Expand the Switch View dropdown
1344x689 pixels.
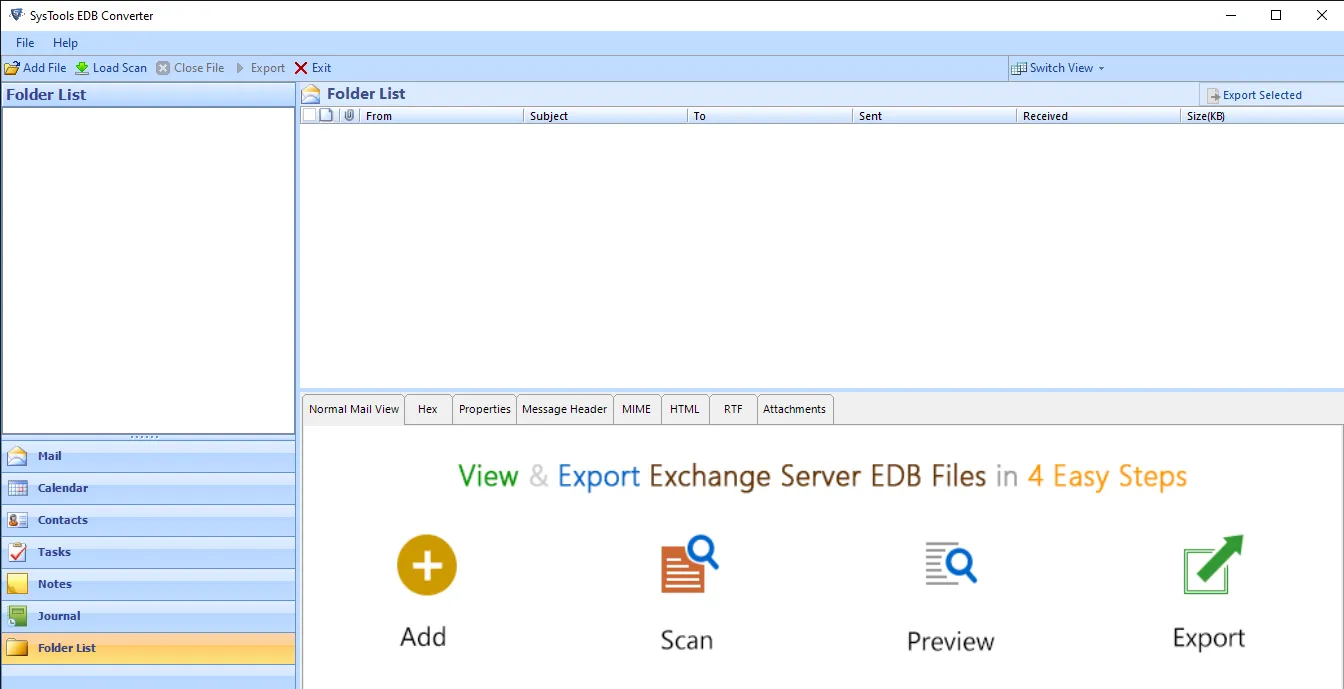[x=1060, y=68]
